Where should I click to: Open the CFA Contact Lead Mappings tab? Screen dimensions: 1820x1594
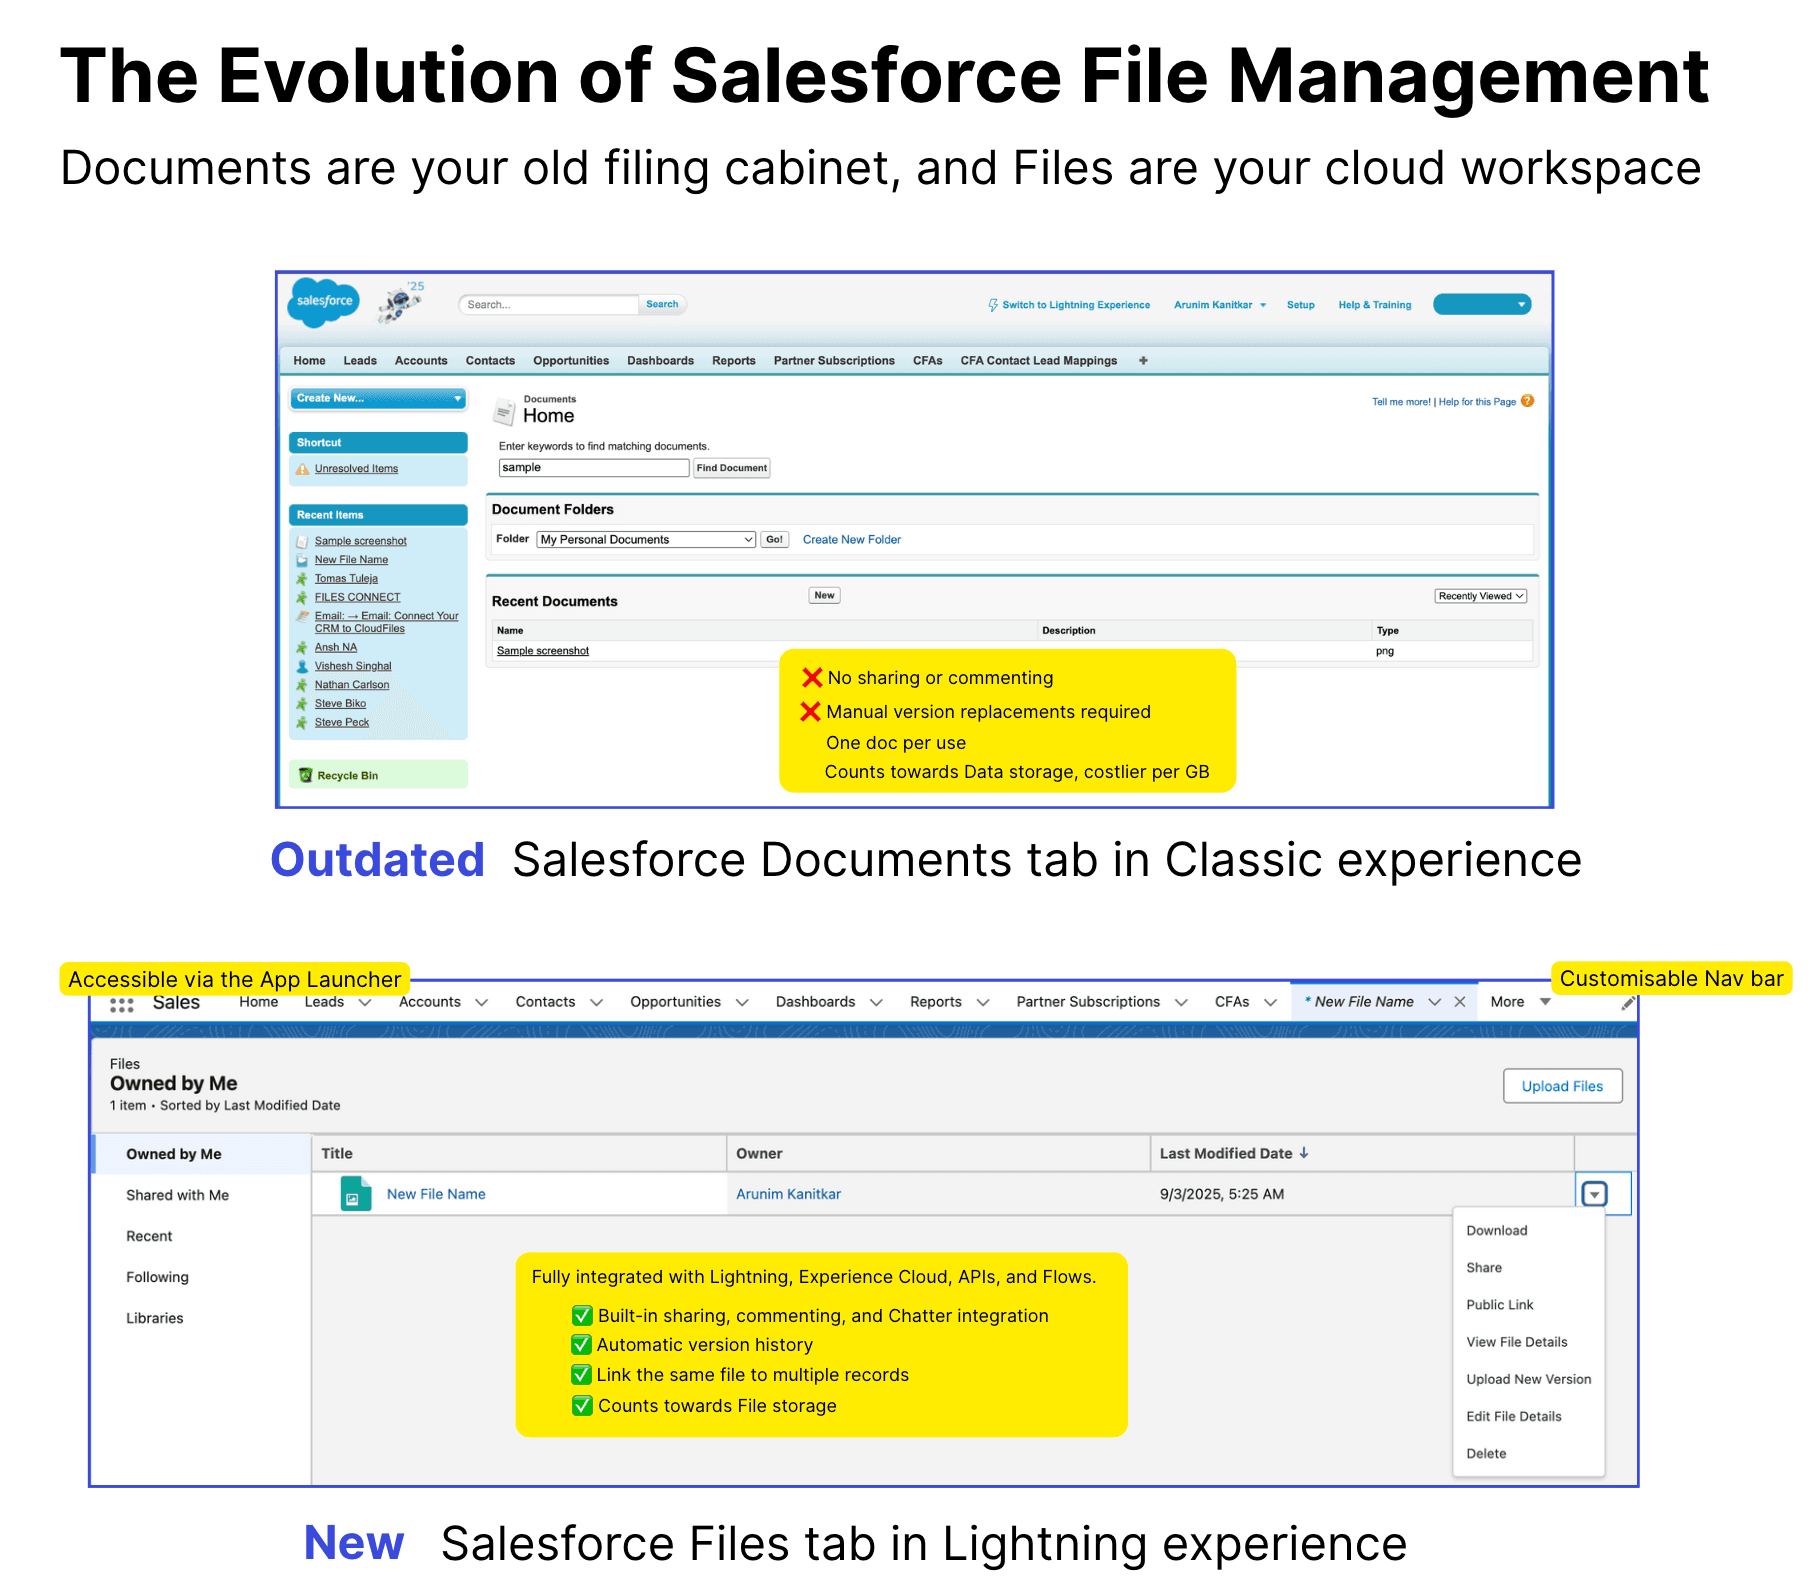click(x=1039, y=361)
